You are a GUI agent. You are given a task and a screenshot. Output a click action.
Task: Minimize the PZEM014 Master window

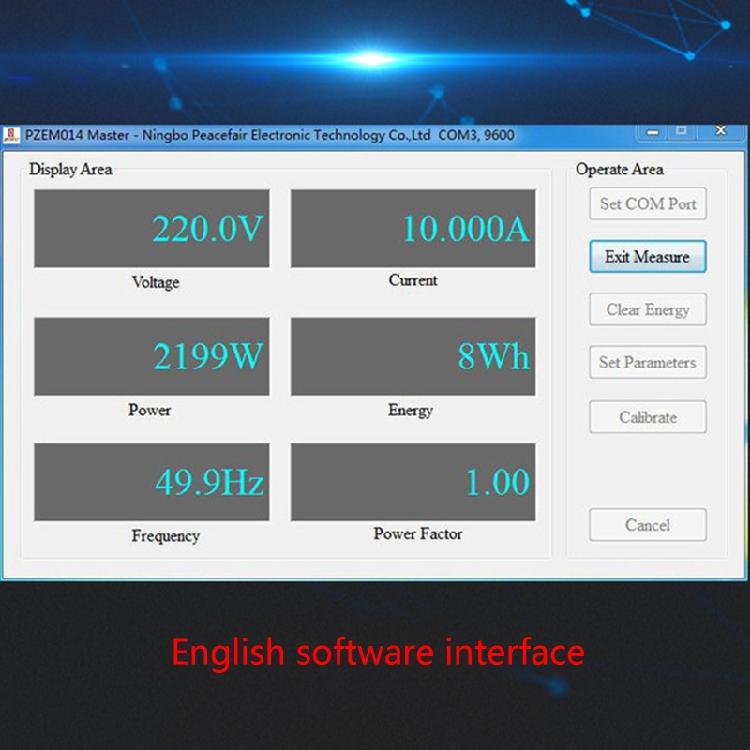pos(653,131)
